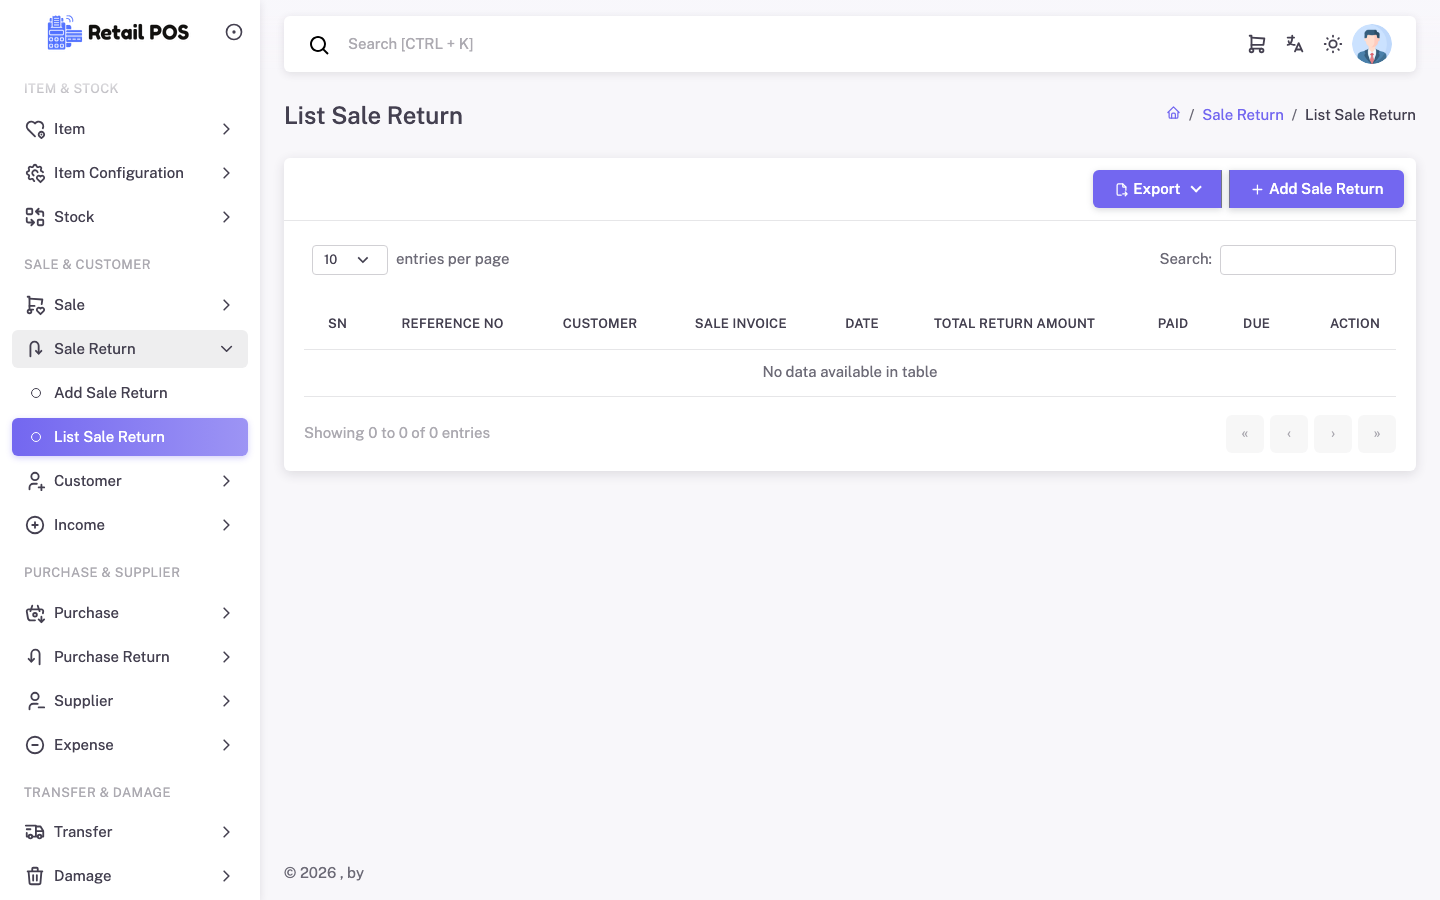Open the shopping cart icon in header

pos(1257,44)
